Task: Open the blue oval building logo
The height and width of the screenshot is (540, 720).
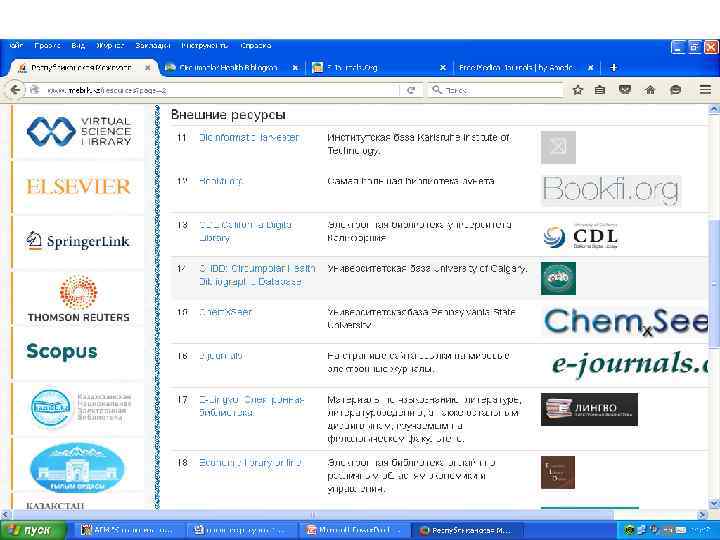Action: coord(77,467)
